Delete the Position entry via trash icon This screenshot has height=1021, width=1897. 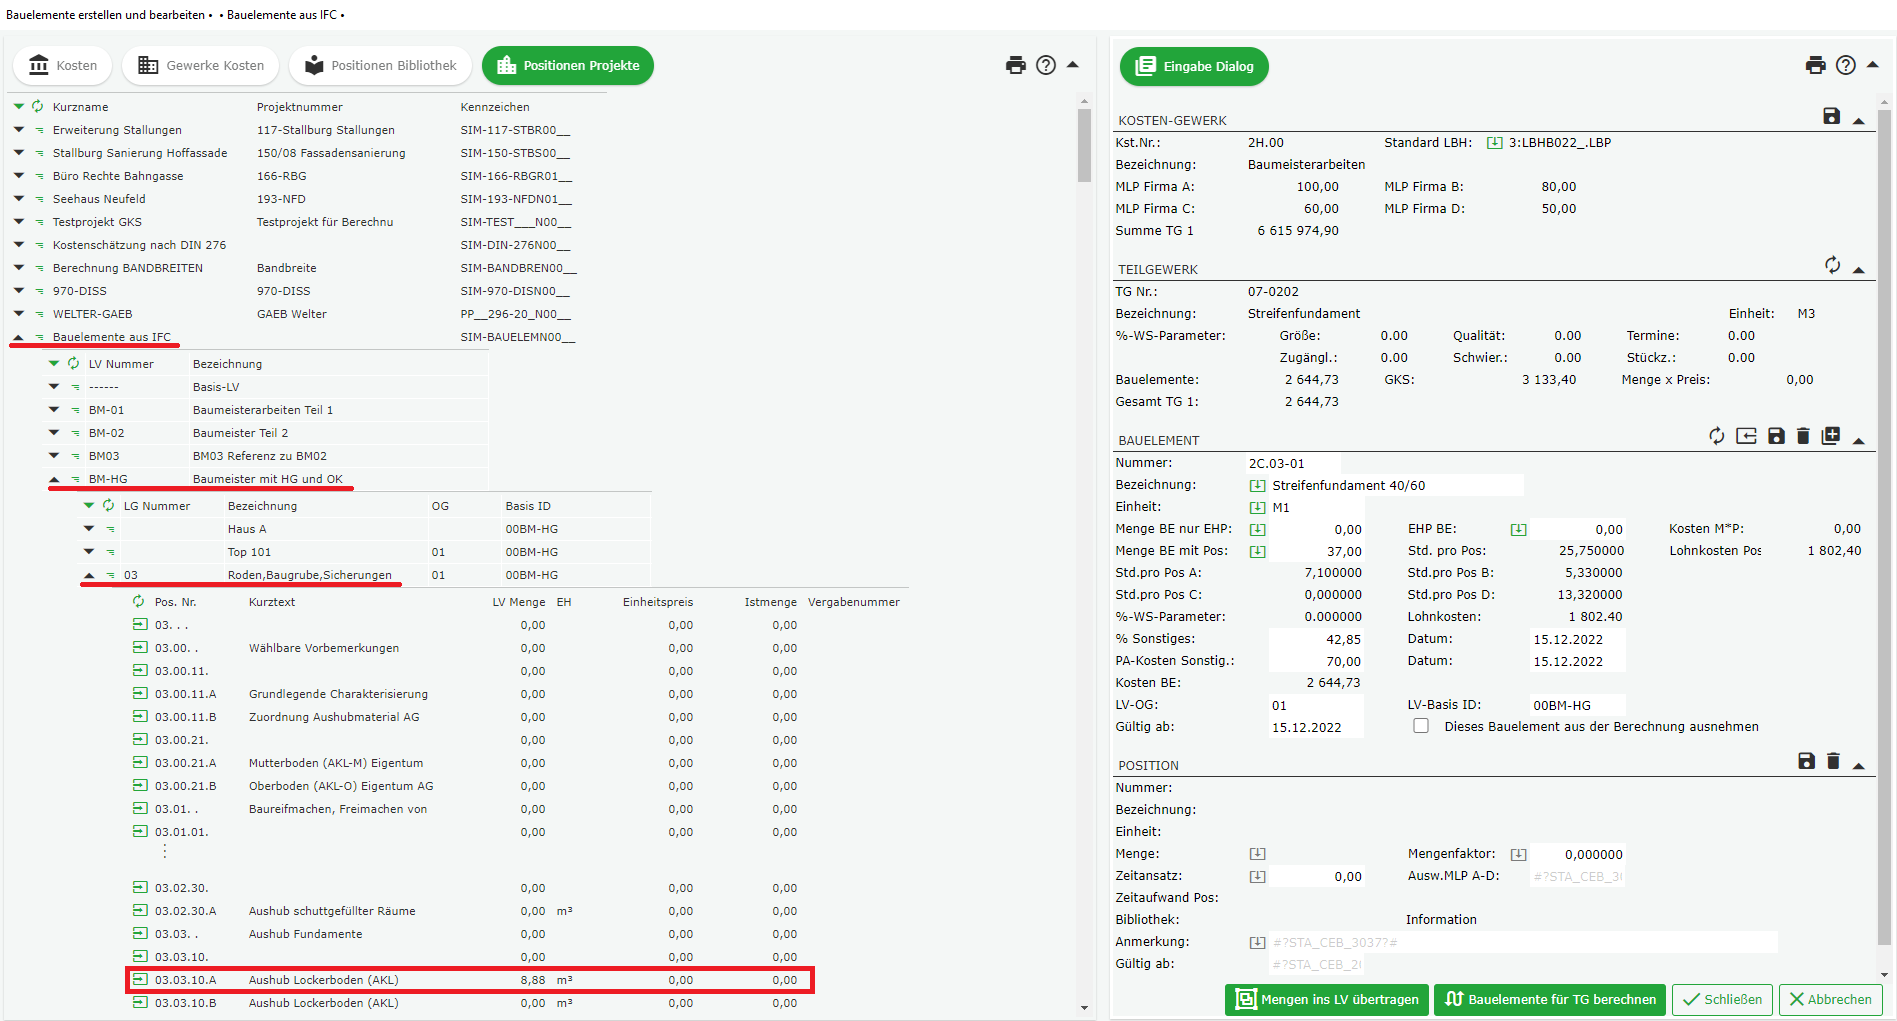coord(1833,761)
